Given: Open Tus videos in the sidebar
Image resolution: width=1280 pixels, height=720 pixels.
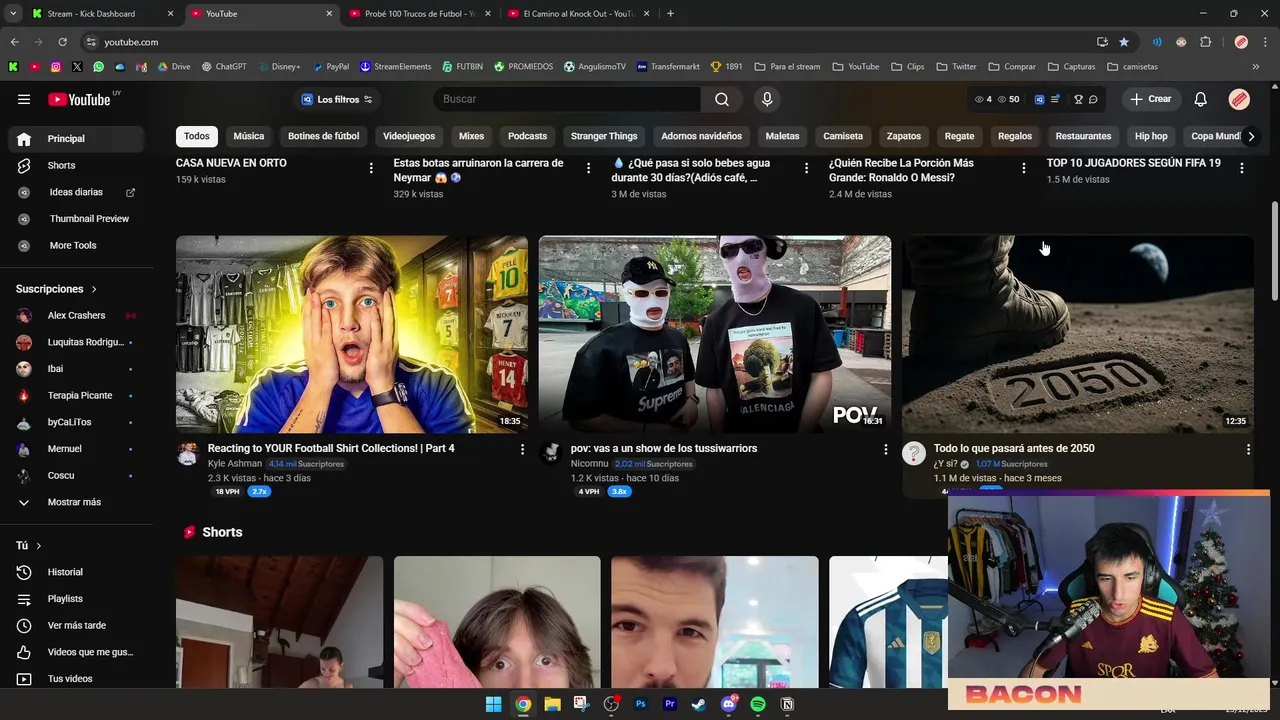Looking at the screenshot, I should 76,678.
